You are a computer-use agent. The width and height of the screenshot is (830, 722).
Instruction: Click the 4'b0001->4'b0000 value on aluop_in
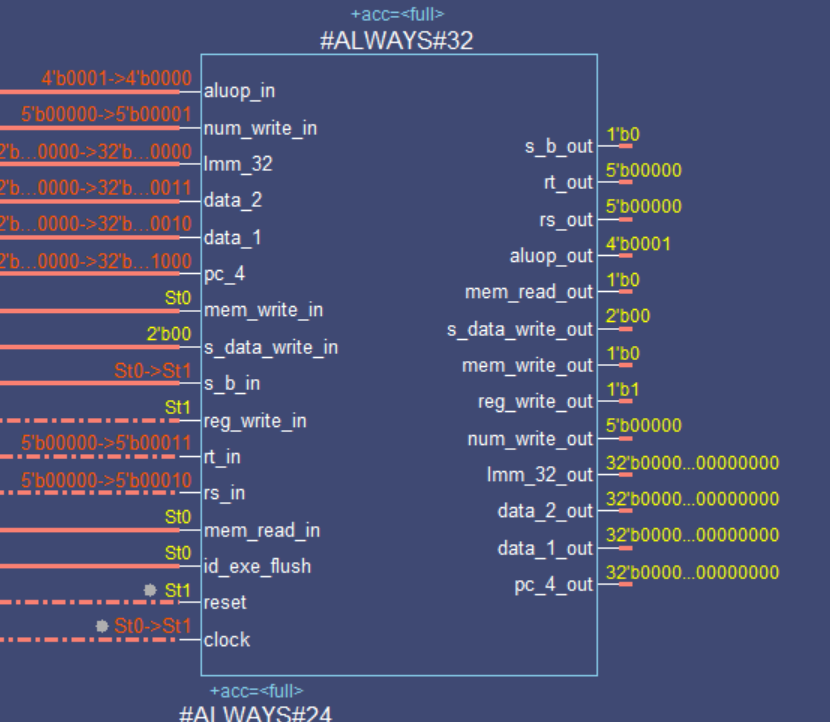(x=116, y=78)
